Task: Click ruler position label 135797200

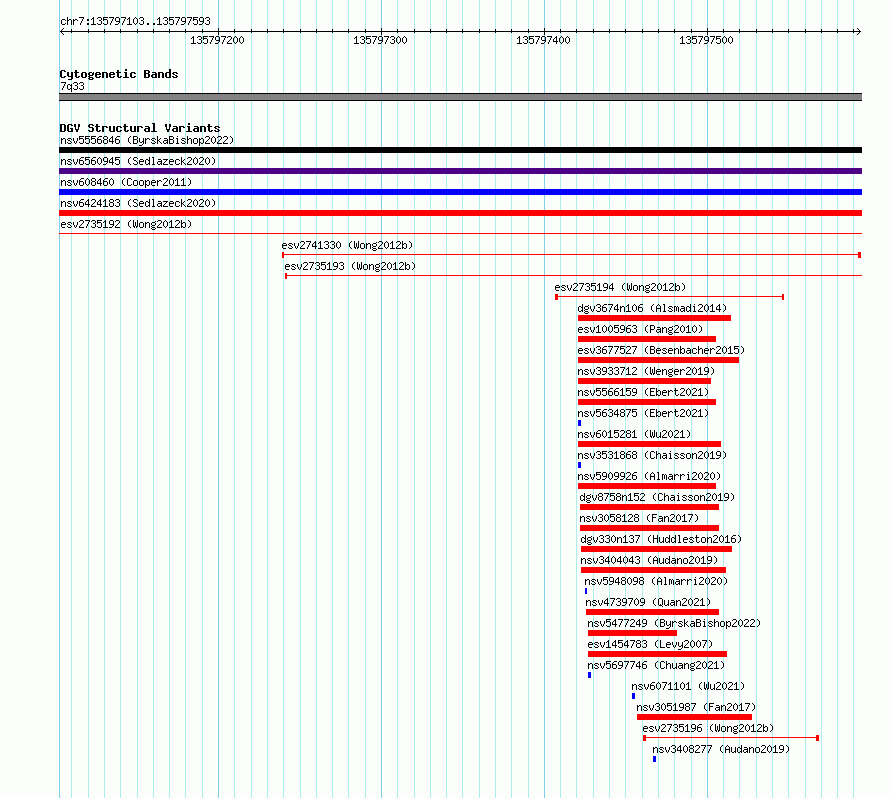Action: tap(217, 40)
